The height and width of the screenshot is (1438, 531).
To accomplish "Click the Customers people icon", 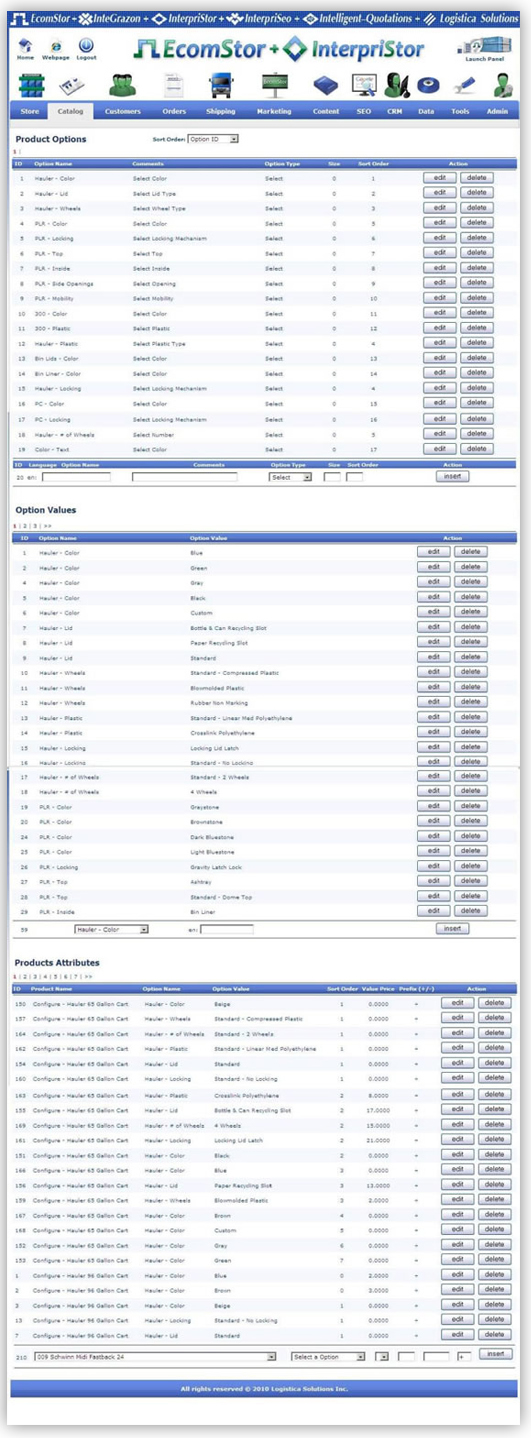I will pyautogui.click(x=122, y=86).
